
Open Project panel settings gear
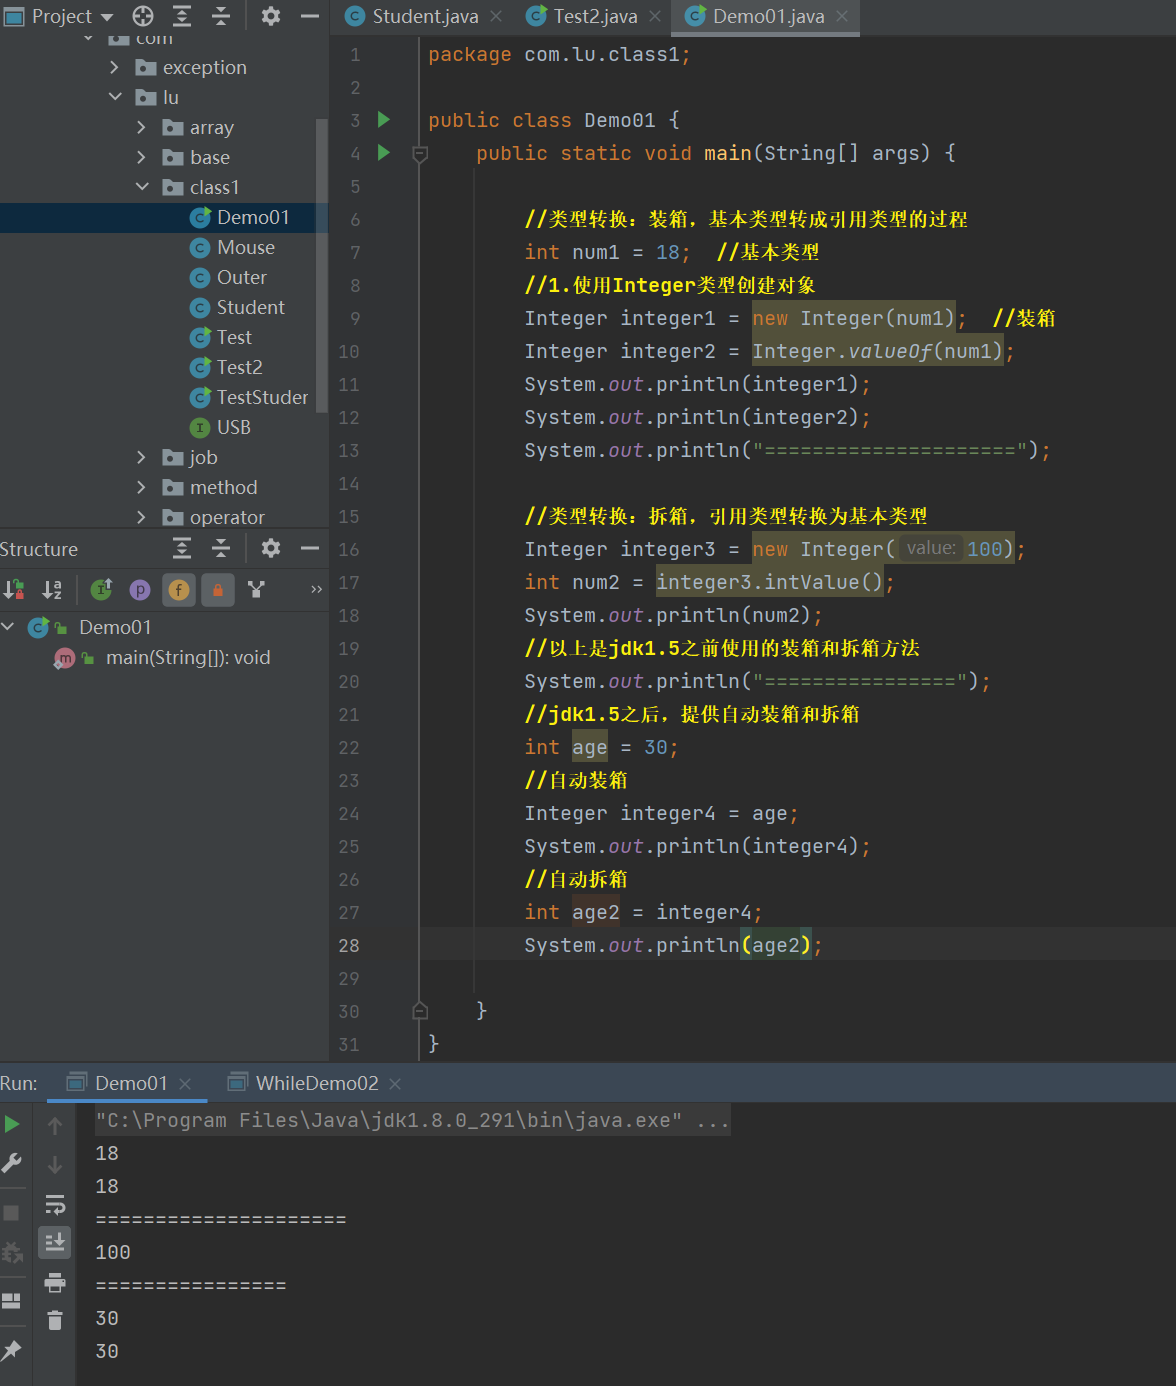[x=271, y=16]
